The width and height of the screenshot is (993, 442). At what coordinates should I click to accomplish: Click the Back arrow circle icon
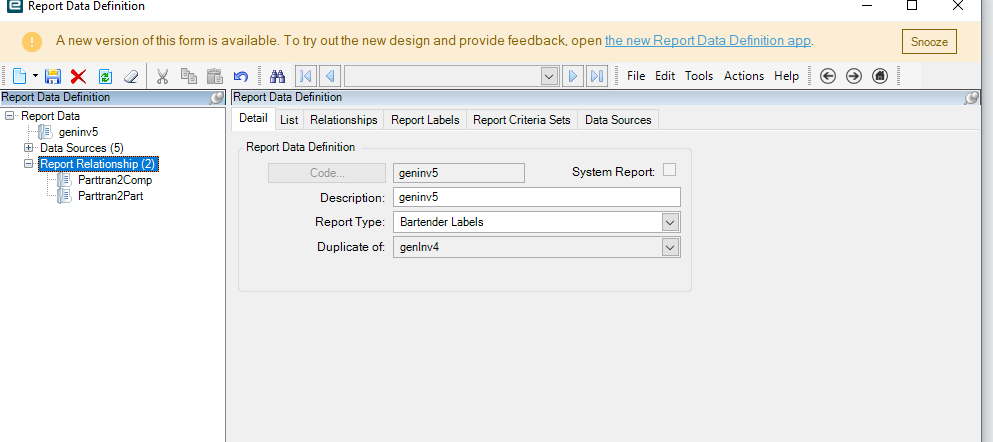pos(828,76)
